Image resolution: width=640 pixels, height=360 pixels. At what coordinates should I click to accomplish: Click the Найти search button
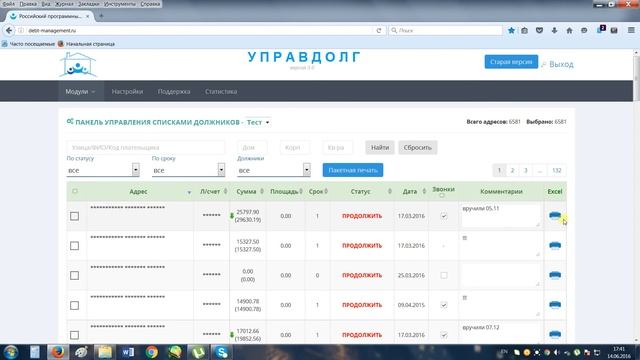[x=380, y=147]
